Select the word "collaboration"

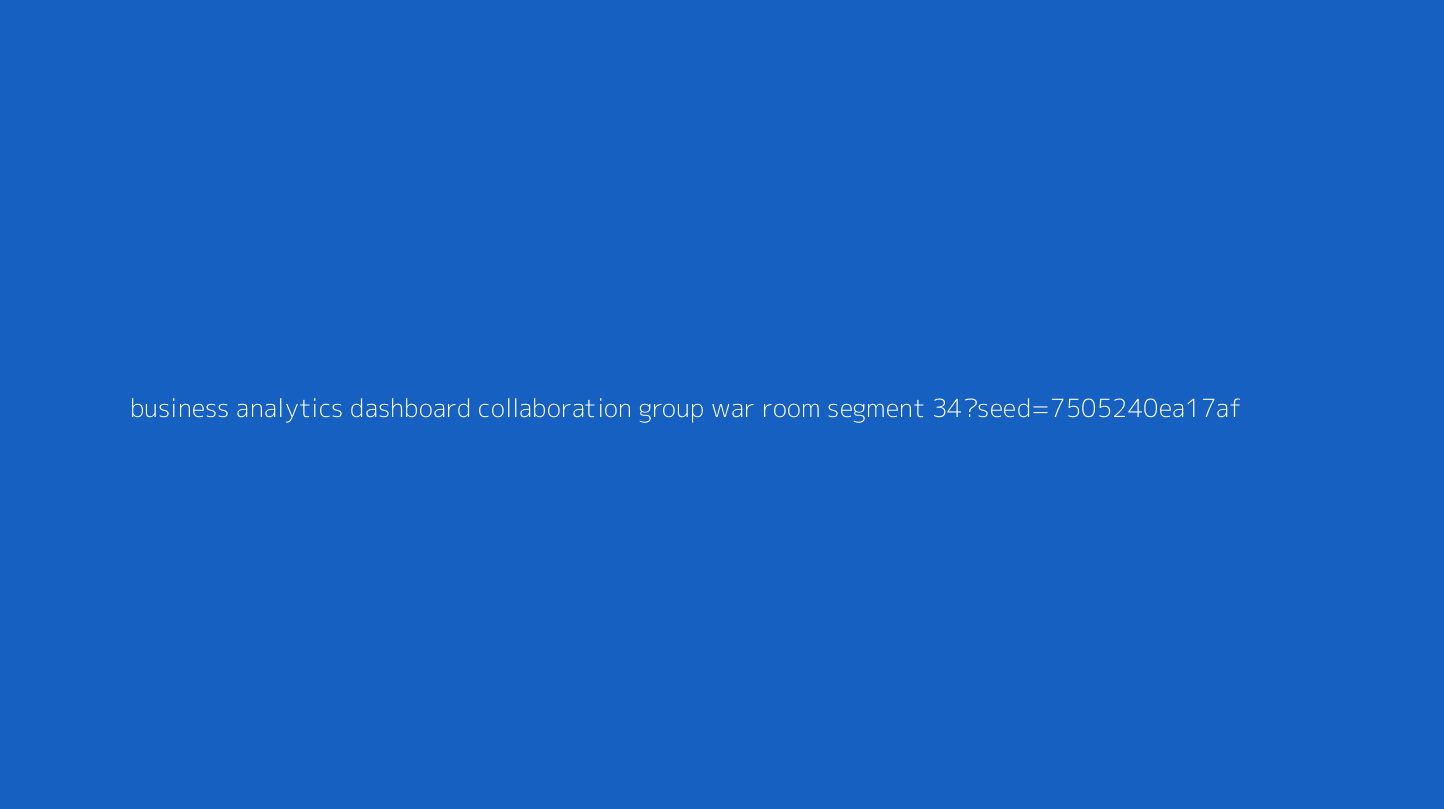554,408
